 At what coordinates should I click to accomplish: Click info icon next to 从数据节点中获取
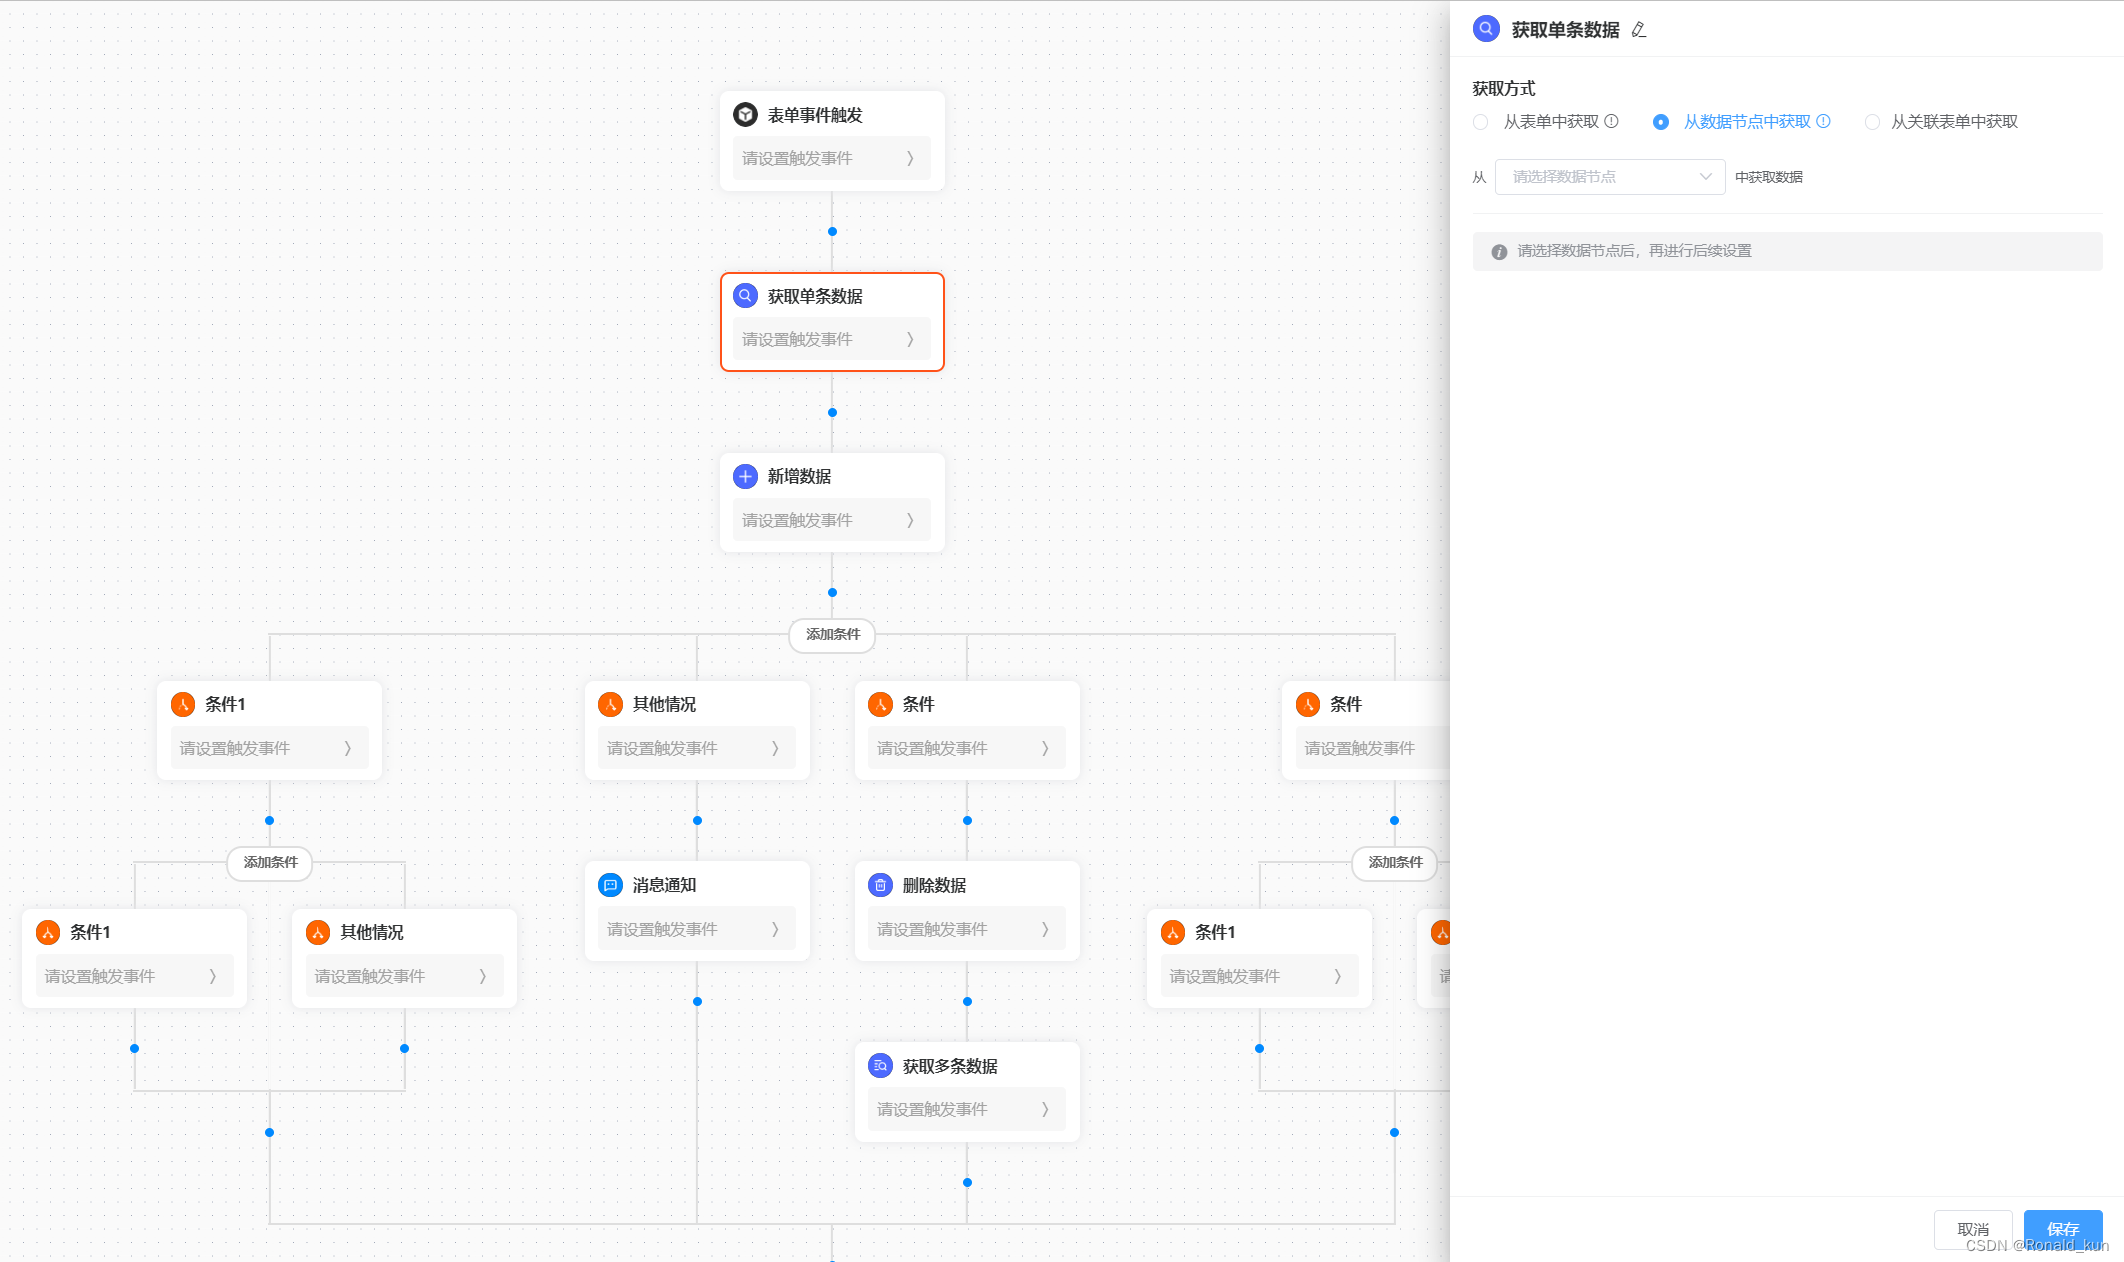[1823, 121]
